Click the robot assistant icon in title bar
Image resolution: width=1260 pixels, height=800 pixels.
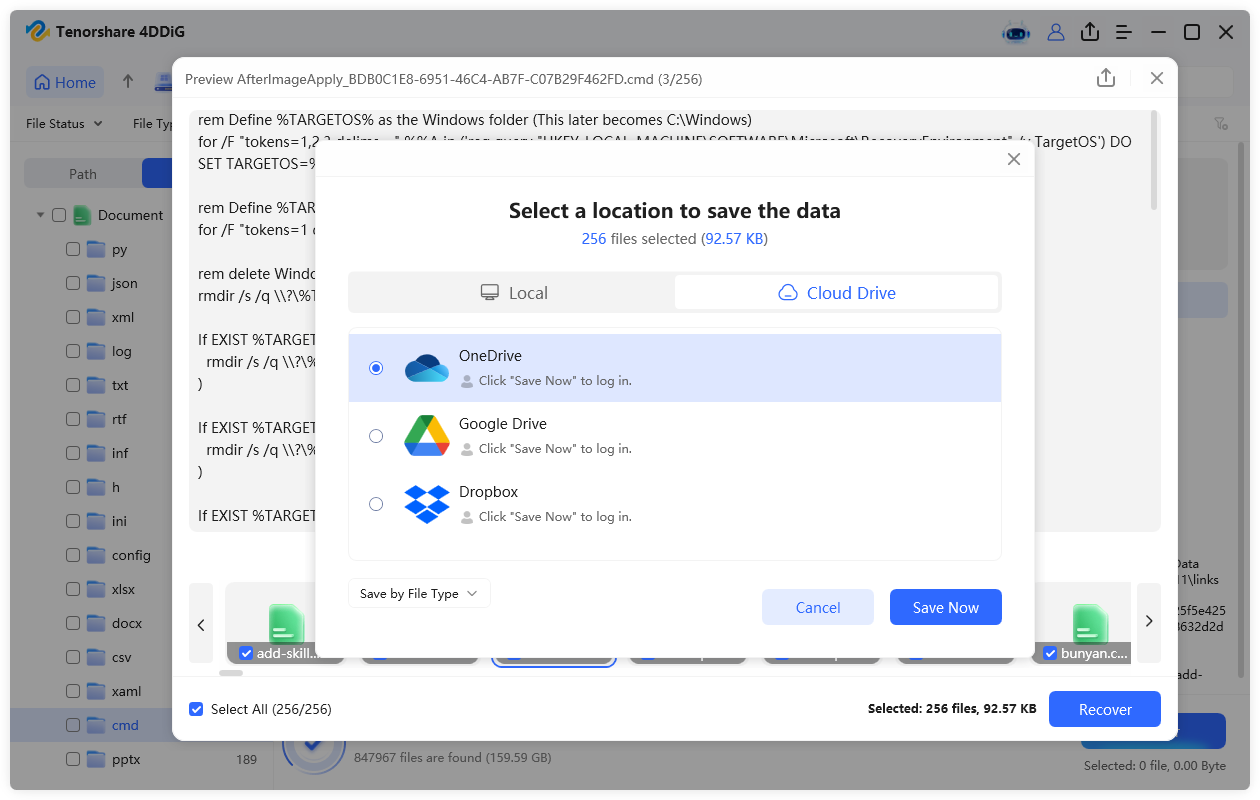[1016, 32]
